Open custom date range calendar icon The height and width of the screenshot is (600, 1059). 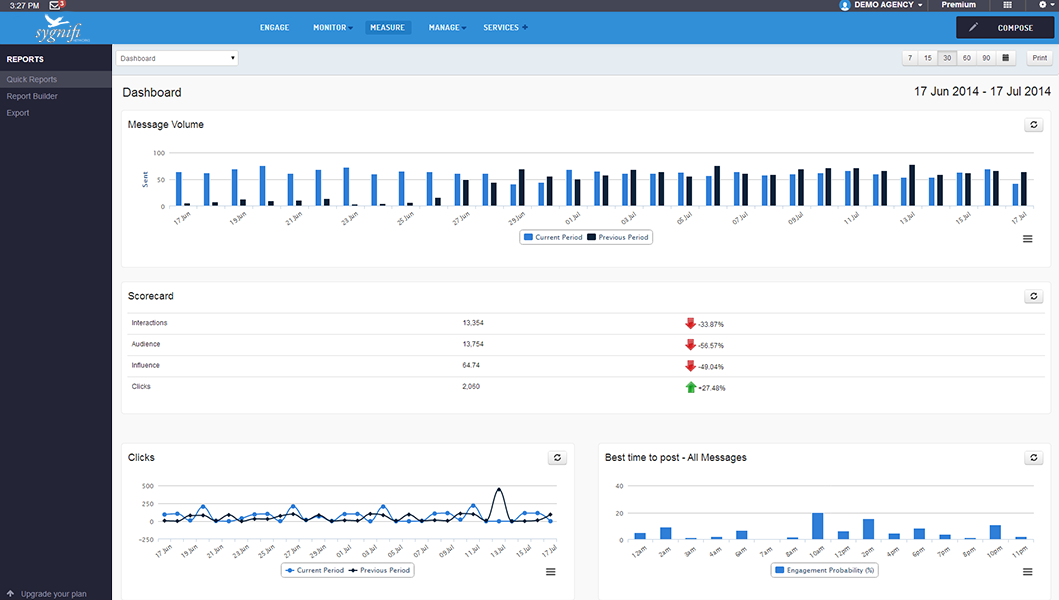point(1006,58)
